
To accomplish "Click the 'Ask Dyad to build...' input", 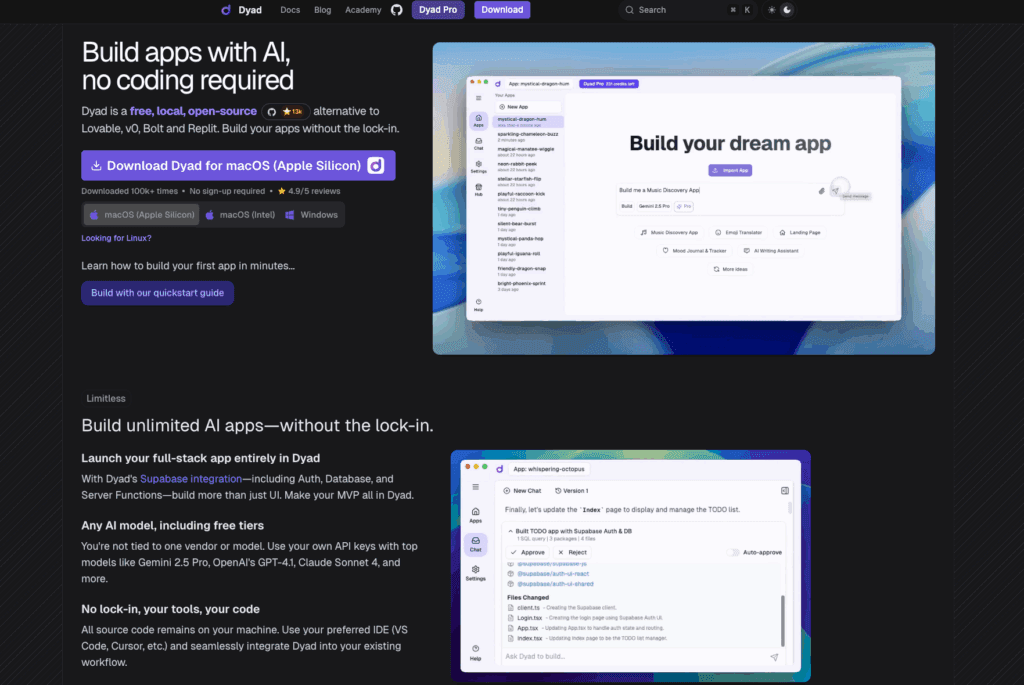I will [633, 656].
